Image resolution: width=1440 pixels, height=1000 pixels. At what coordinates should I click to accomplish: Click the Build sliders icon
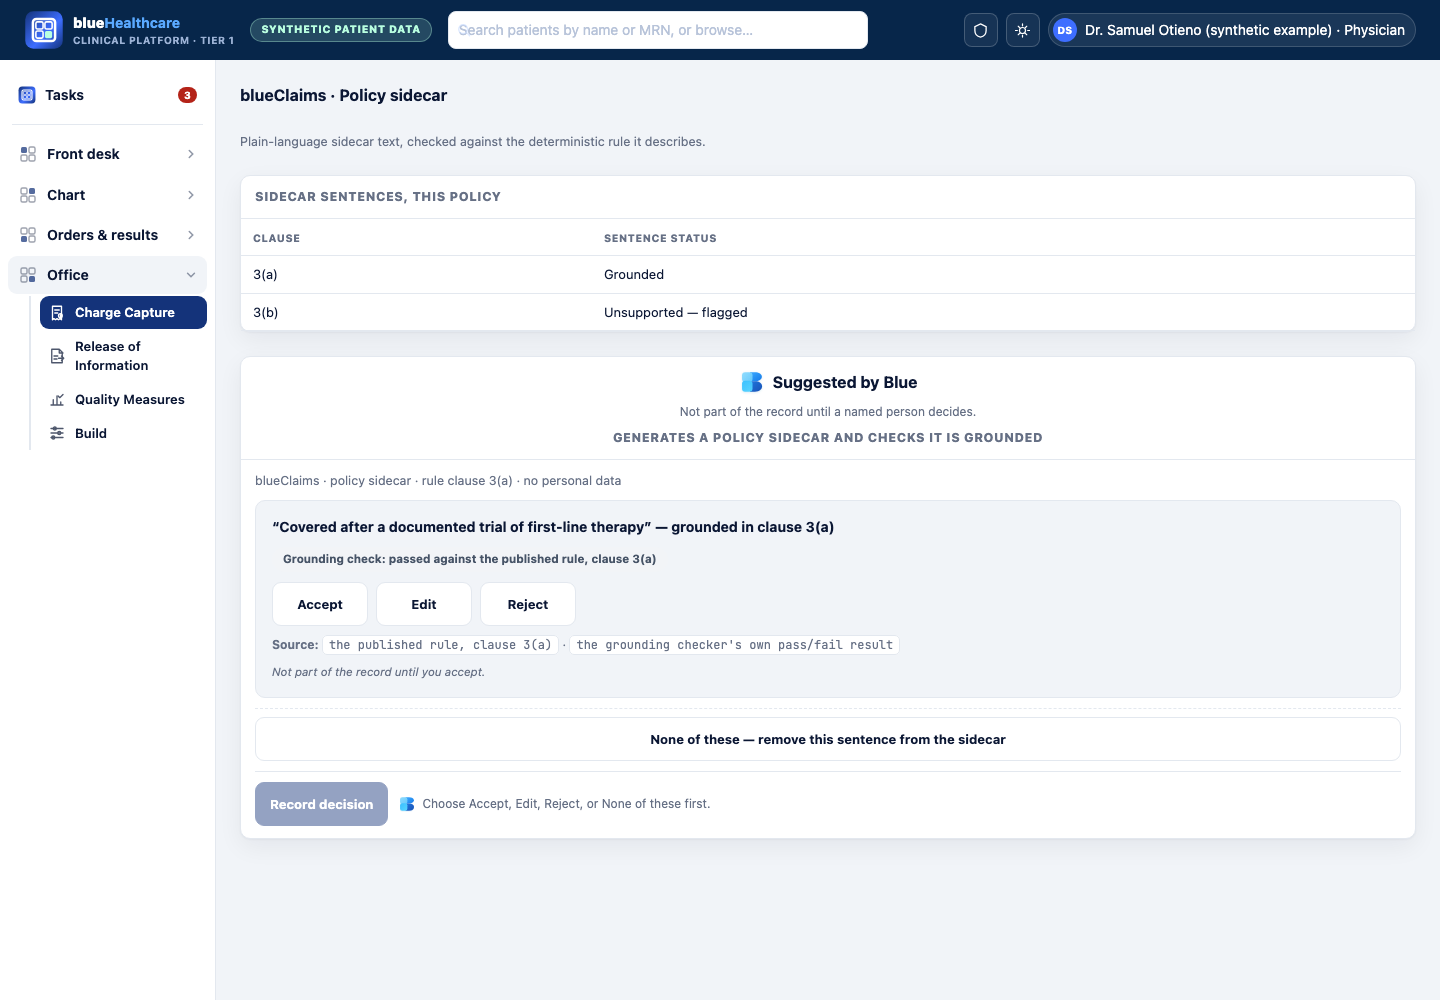57,434
